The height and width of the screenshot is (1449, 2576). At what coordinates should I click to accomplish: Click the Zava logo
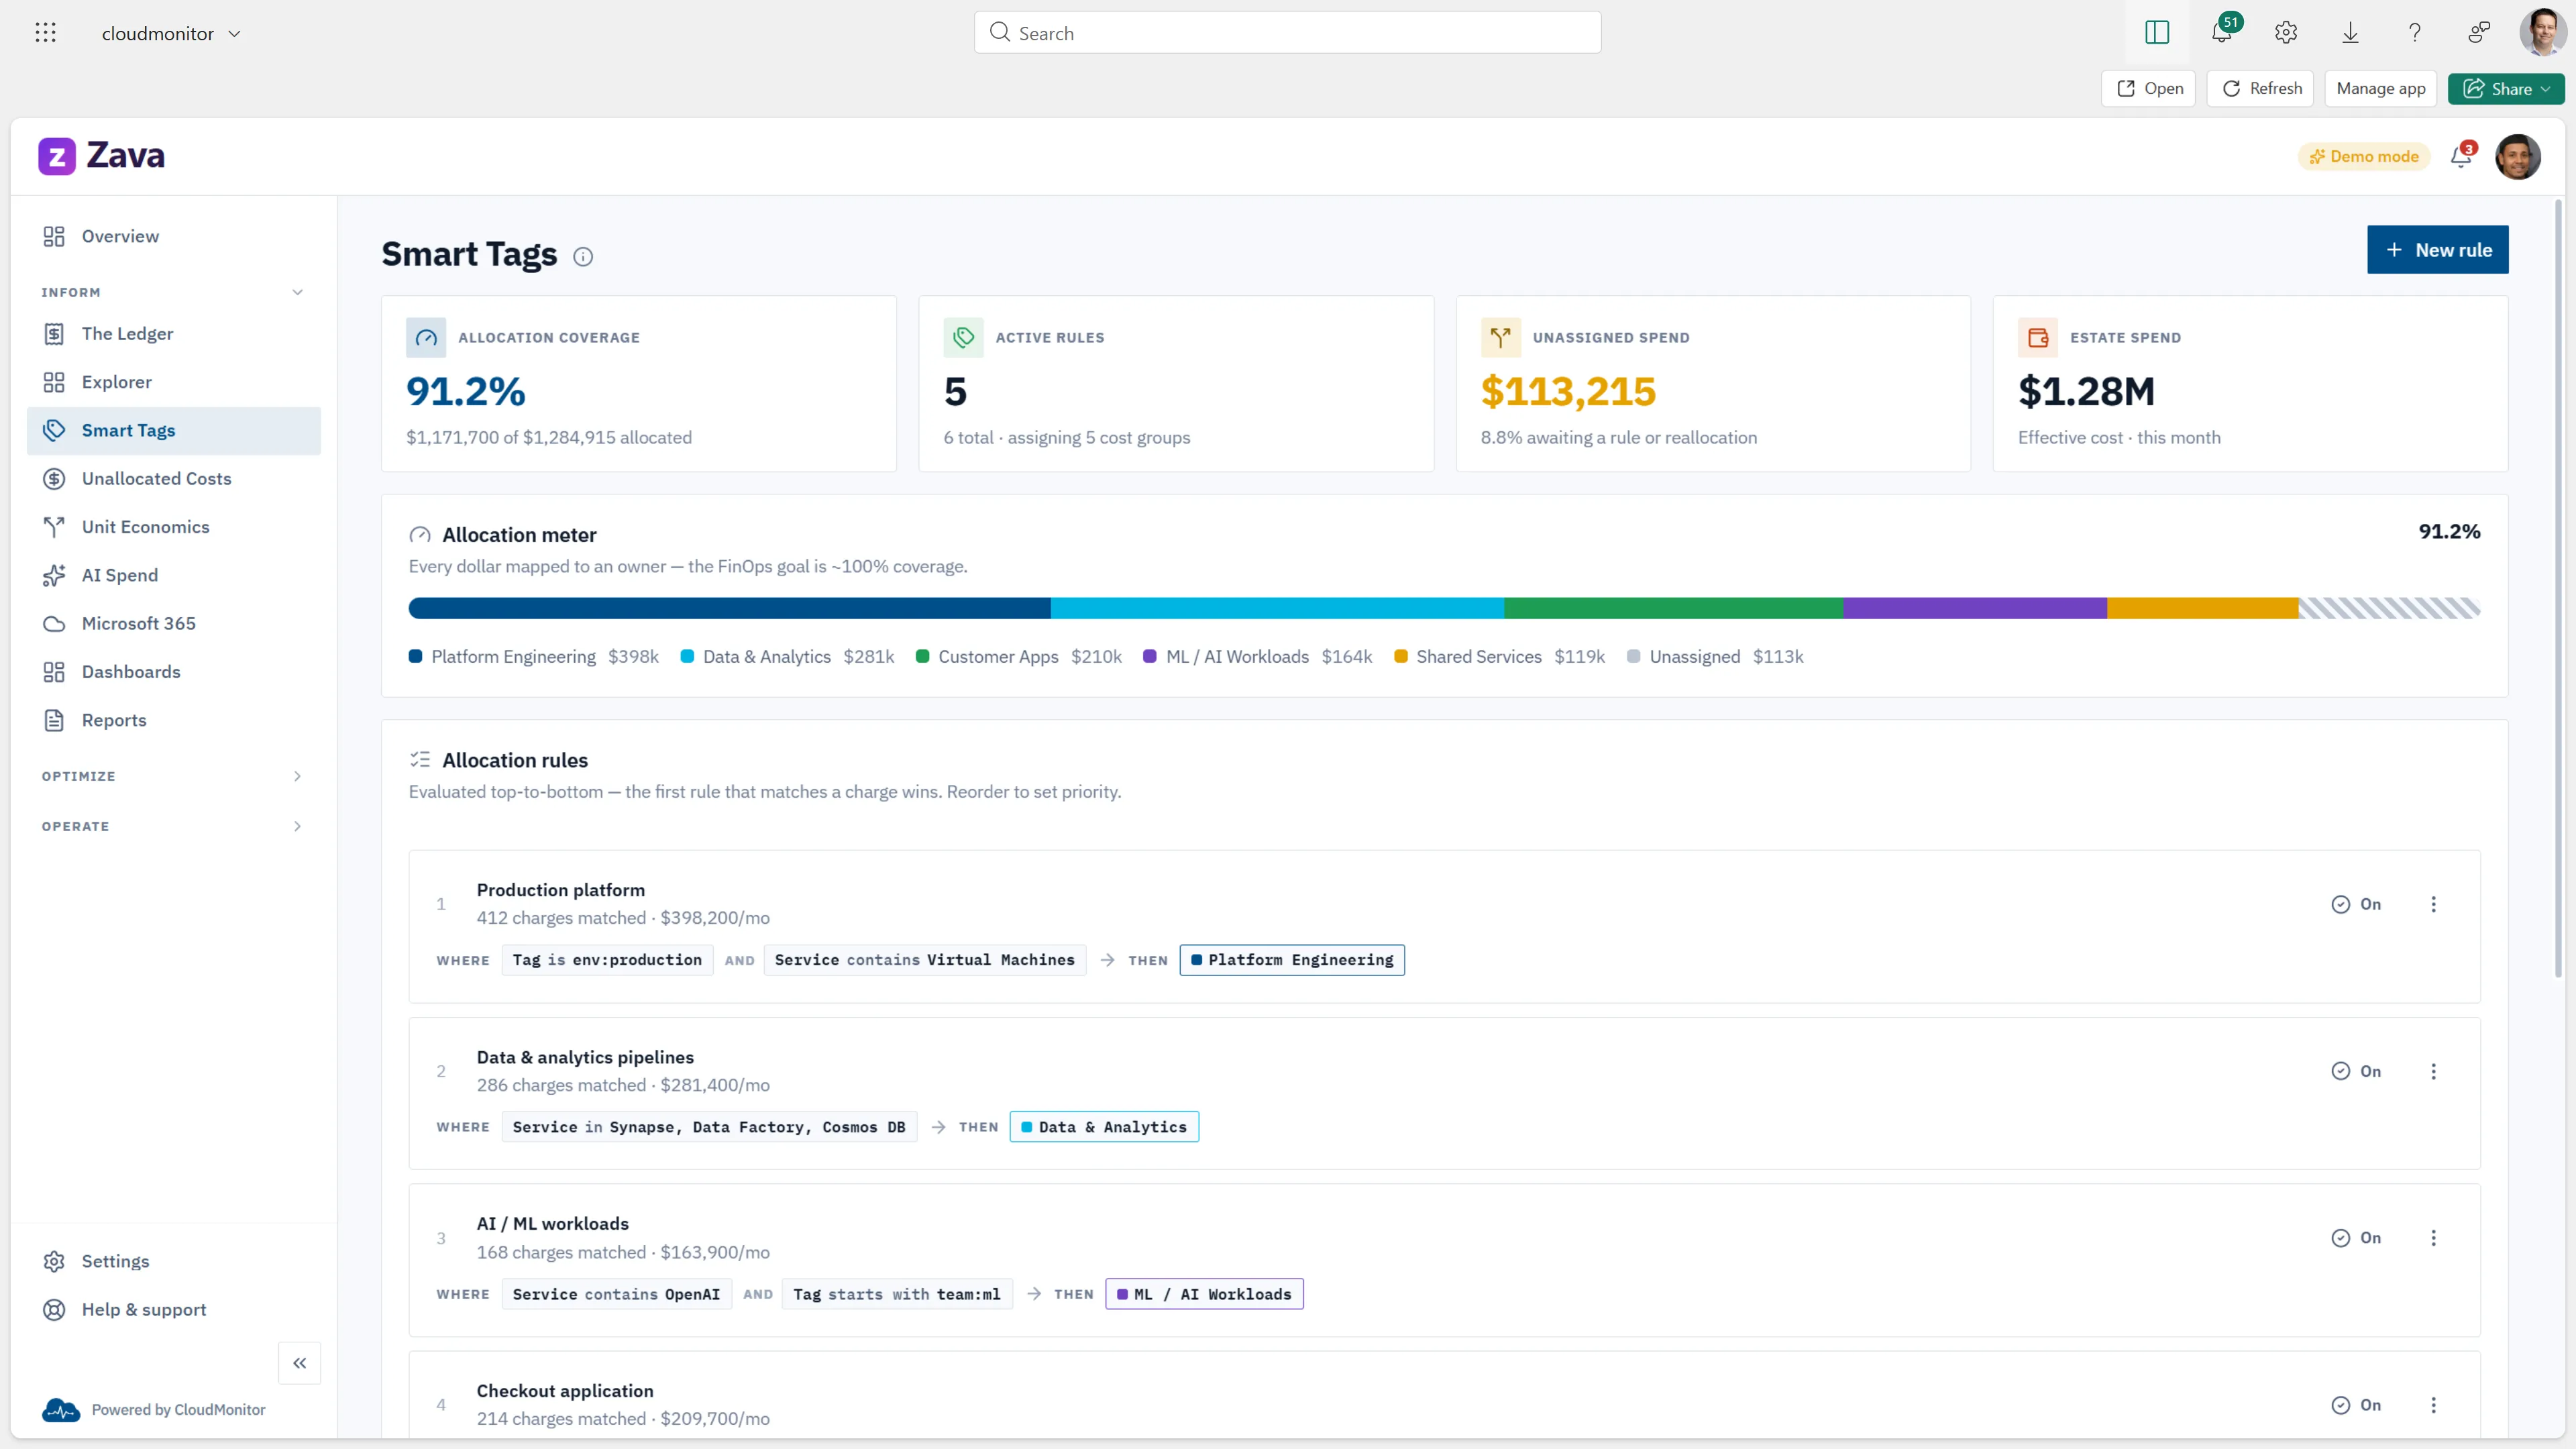[102, 156]
